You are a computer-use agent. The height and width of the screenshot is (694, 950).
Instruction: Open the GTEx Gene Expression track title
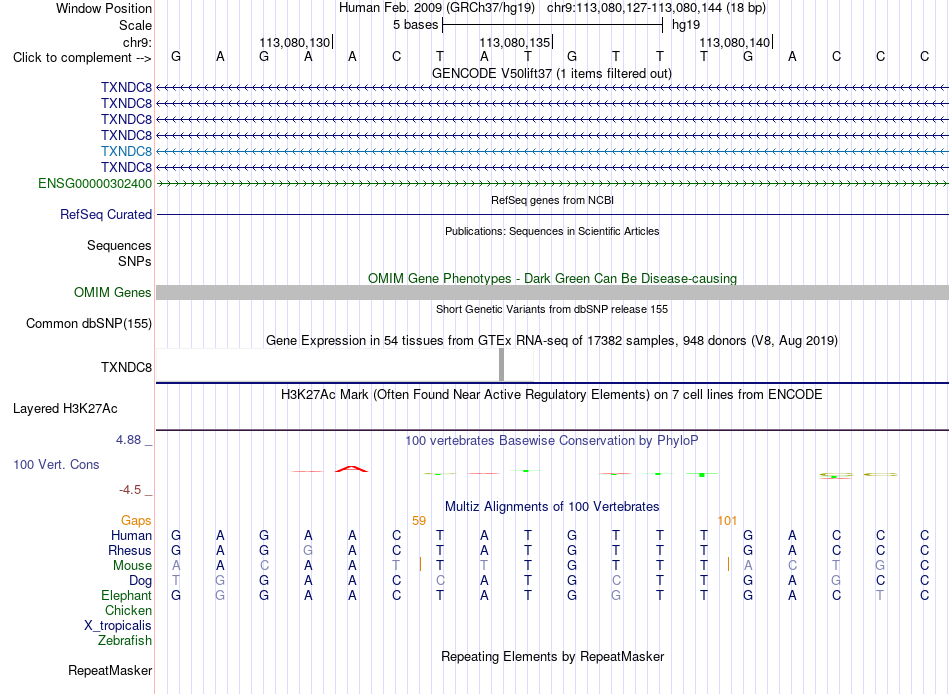(x=552, y=341)
